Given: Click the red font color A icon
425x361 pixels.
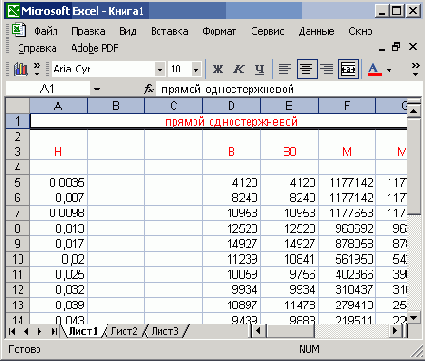Looking at the screenshot, I should [x=375, y=69].
